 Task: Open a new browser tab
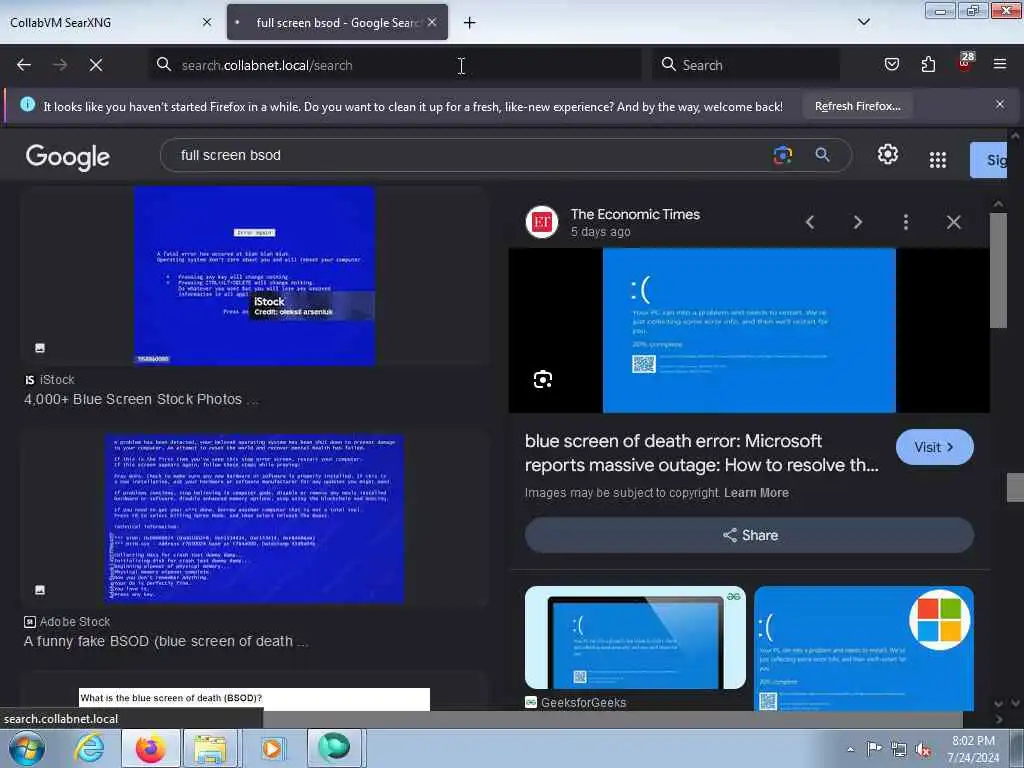click(x=469, y=23)
